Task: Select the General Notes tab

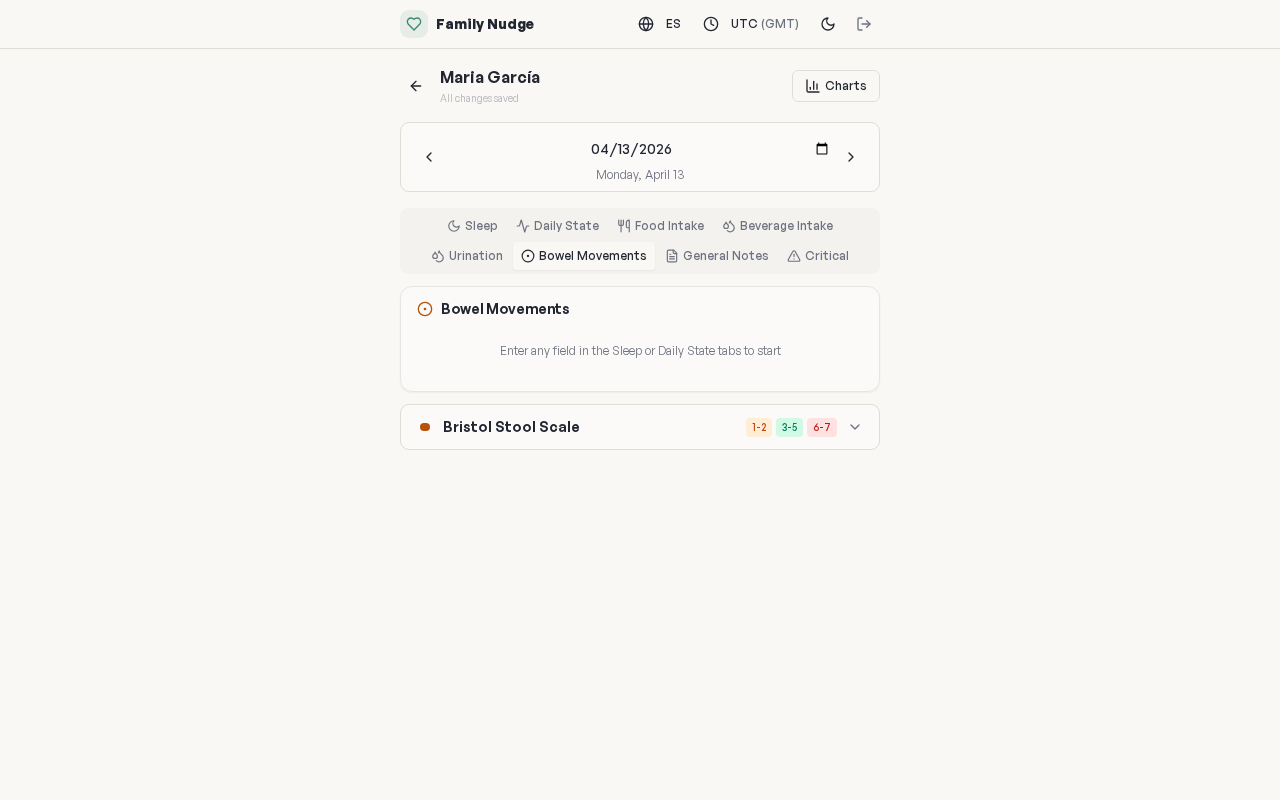Action: (x=717, y=256)
